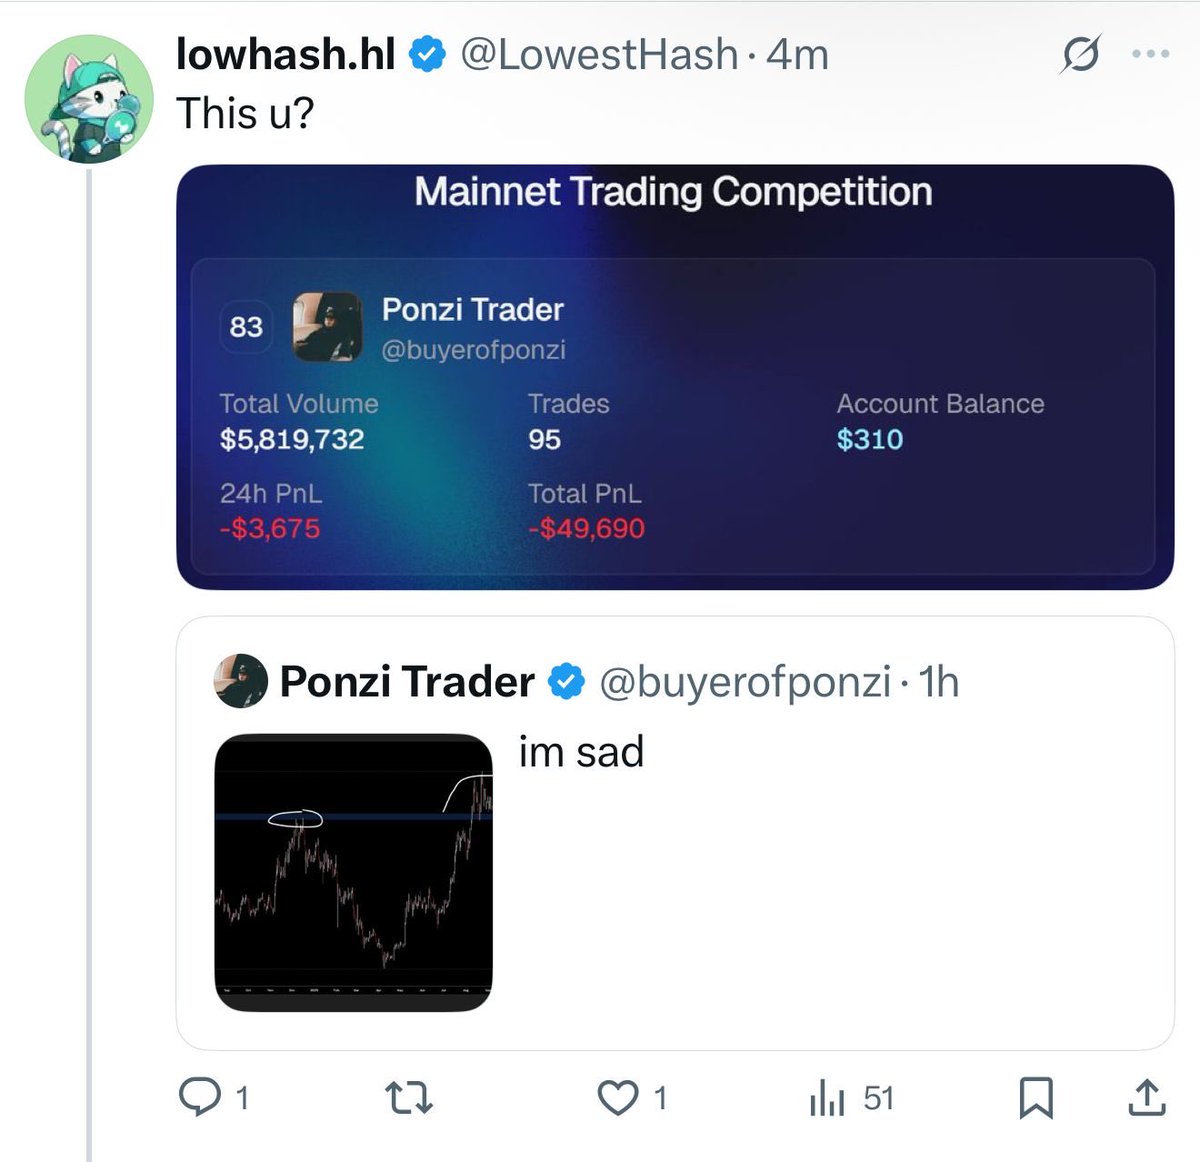Like the tweet with heart icon
Screen dimensions: 1200x1162
(x=618, y=1098)
